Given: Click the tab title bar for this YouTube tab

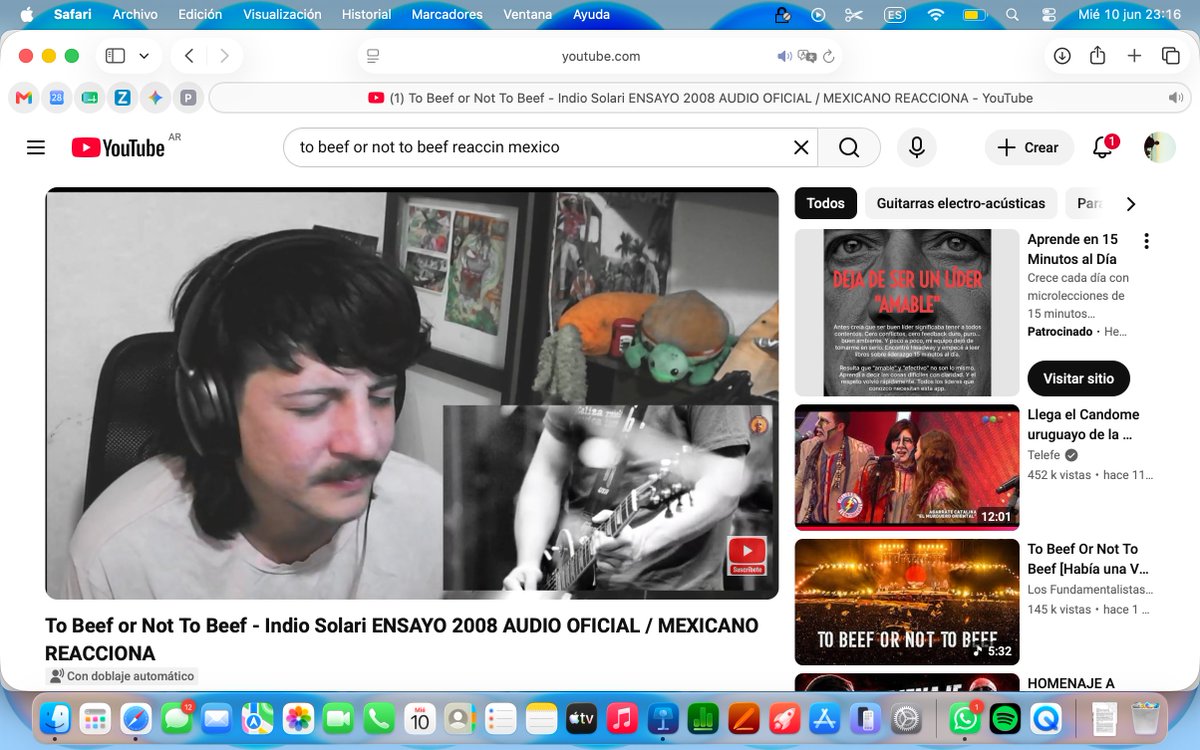Looking at the screenshot, I should tap(700, 98).
